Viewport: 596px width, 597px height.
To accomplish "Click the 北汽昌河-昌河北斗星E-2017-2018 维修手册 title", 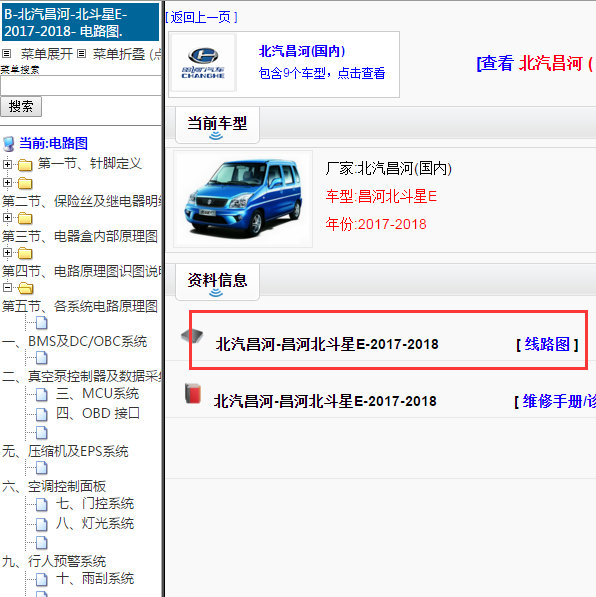I will point(325,401).
